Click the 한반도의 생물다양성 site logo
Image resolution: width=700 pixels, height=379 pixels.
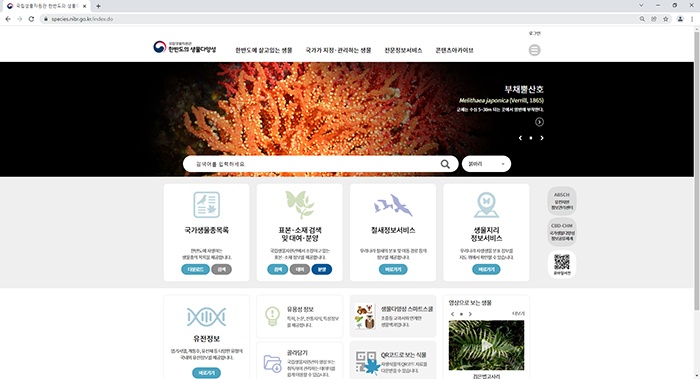coord(184,47)
